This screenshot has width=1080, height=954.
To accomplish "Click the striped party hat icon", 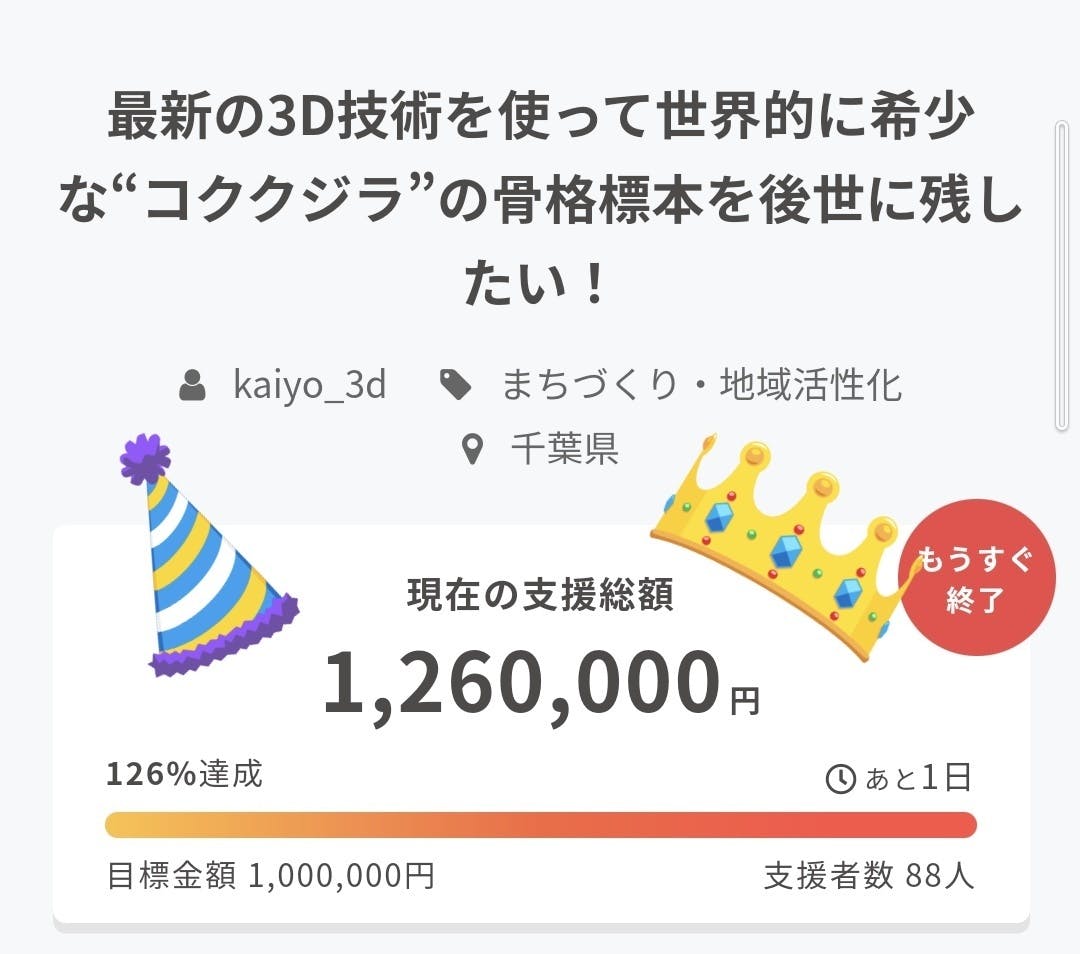I will (205, 560).
